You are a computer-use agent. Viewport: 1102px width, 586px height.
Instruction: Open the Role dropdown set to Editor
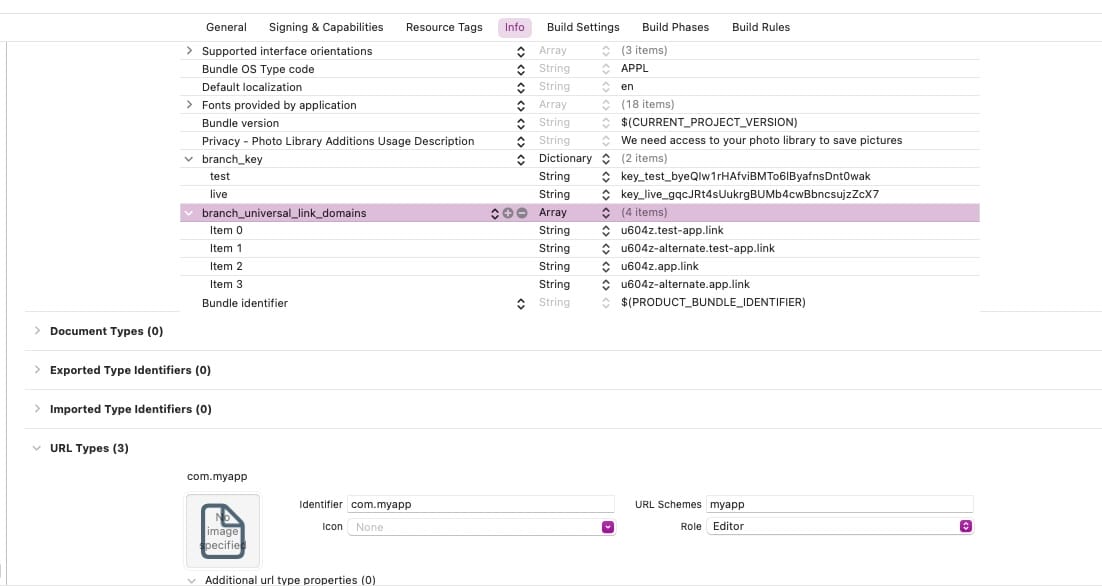[840, 526]
